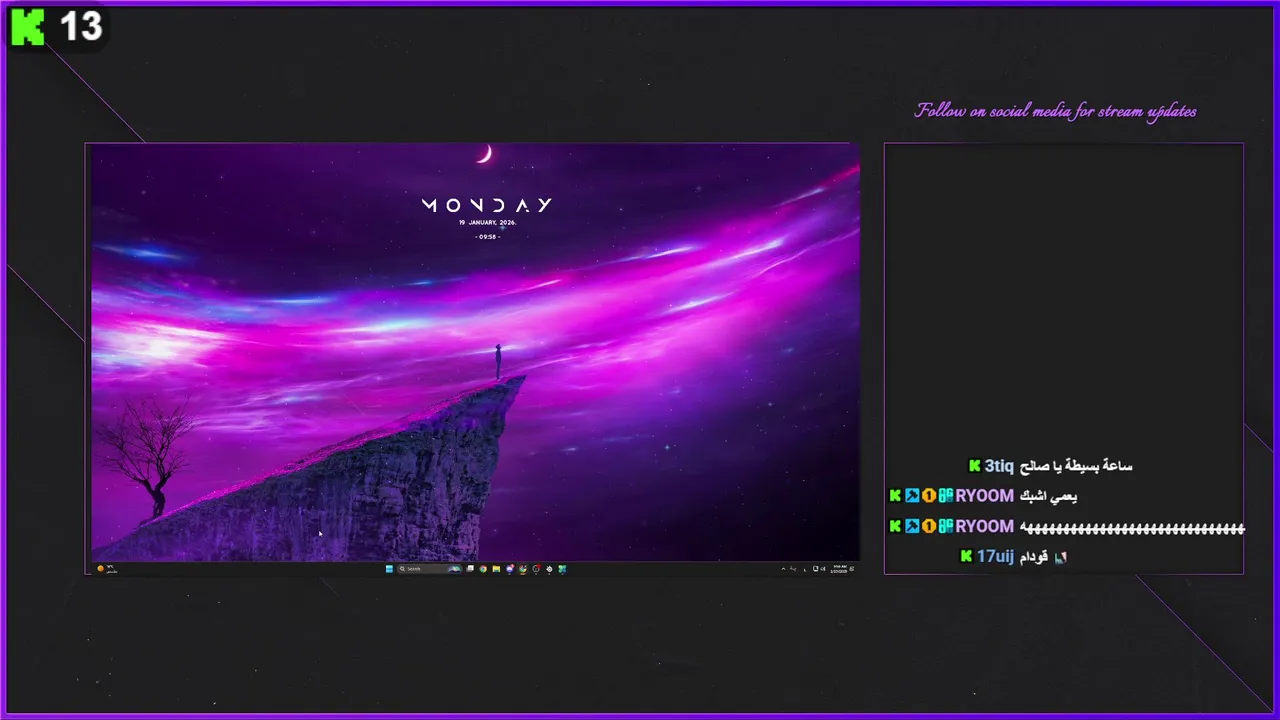Click the language indicator in system tray
Viewport: 1280px width, 720px height.
click(804, 569)
